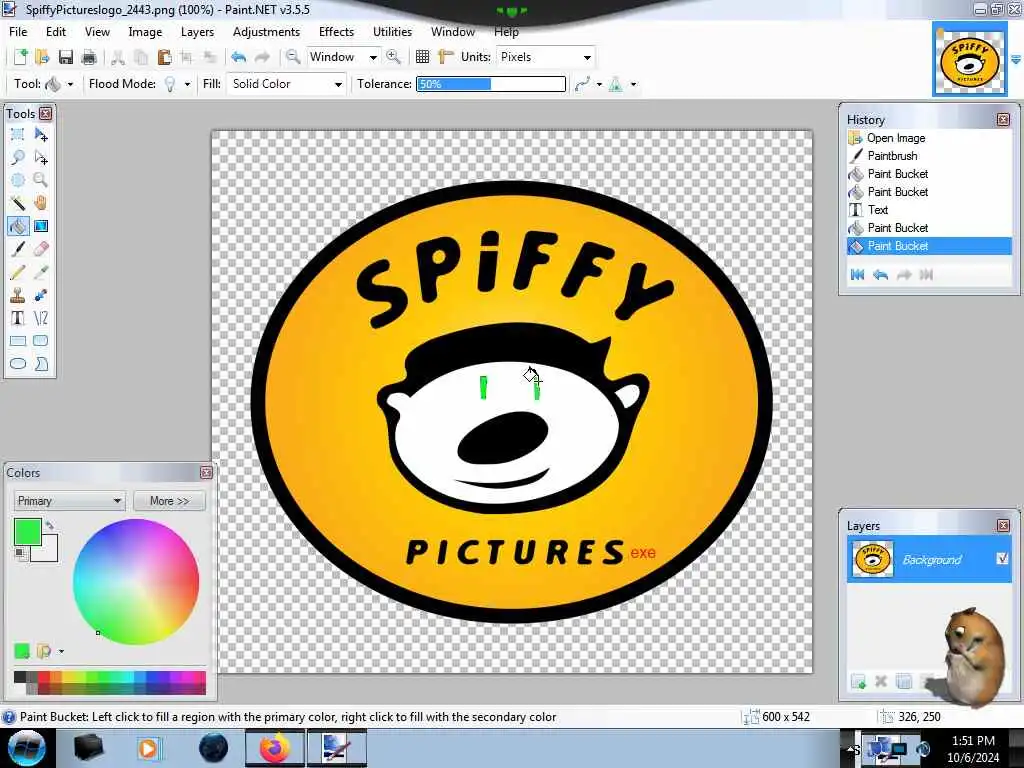This screenshot has width=1024, height=768.
Task: Open the palette management dropdown arrow
Action: (x=61, y=651)
